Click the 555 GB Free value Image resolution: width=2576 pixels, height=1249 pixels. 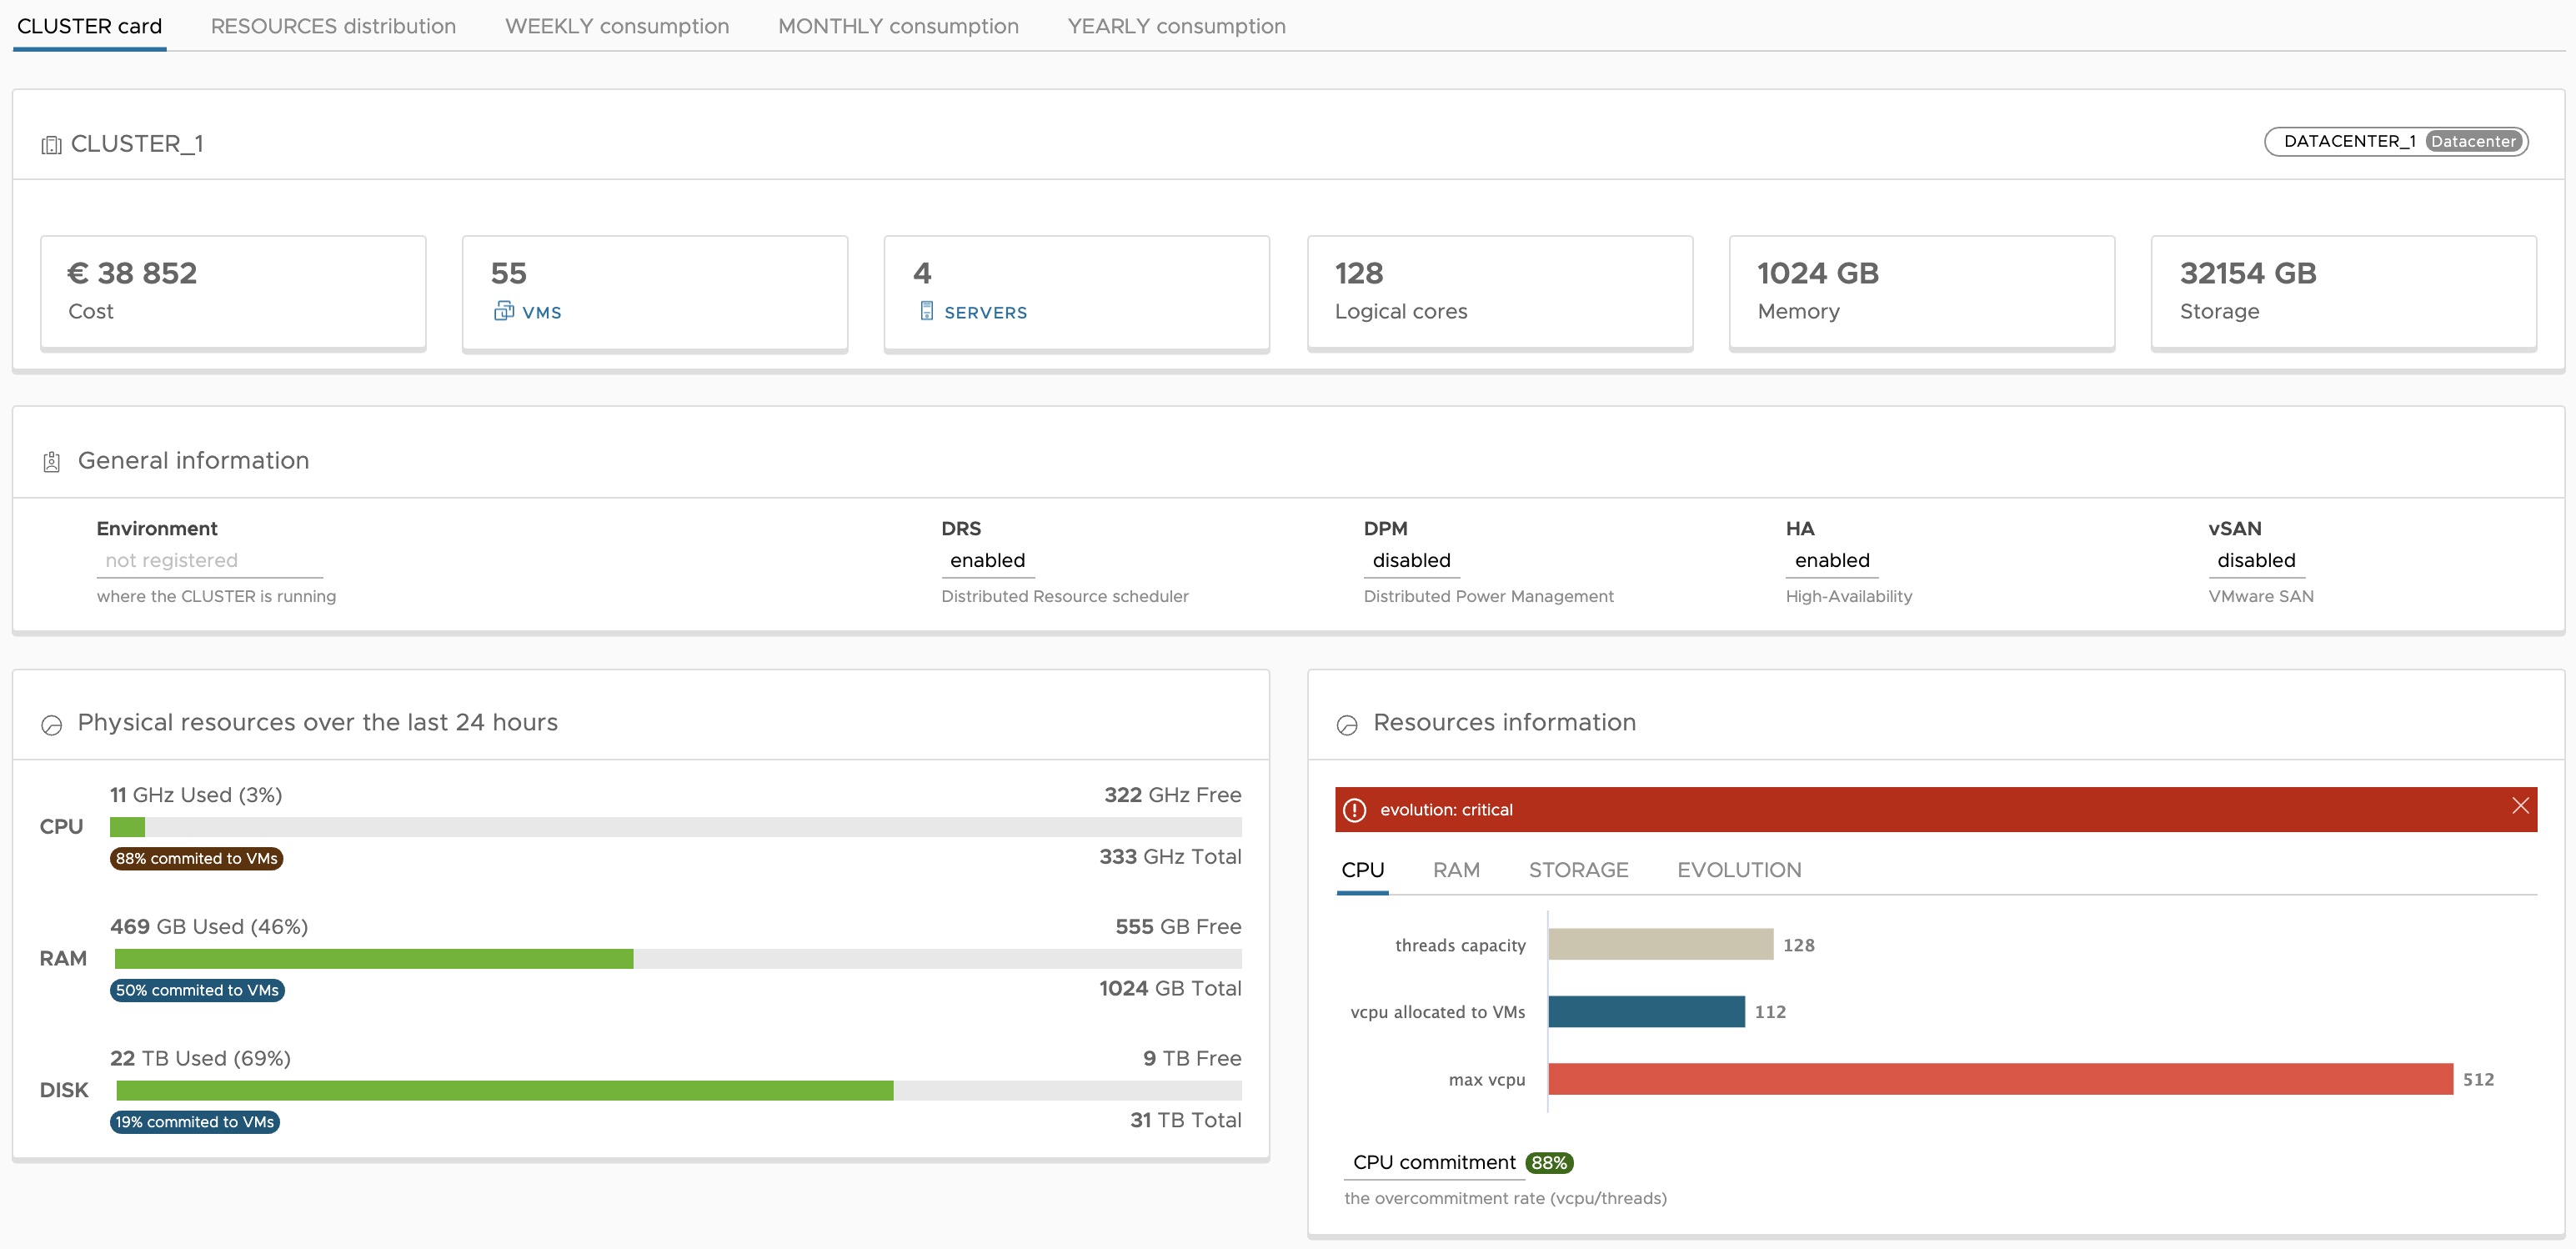coord(1178,927)
